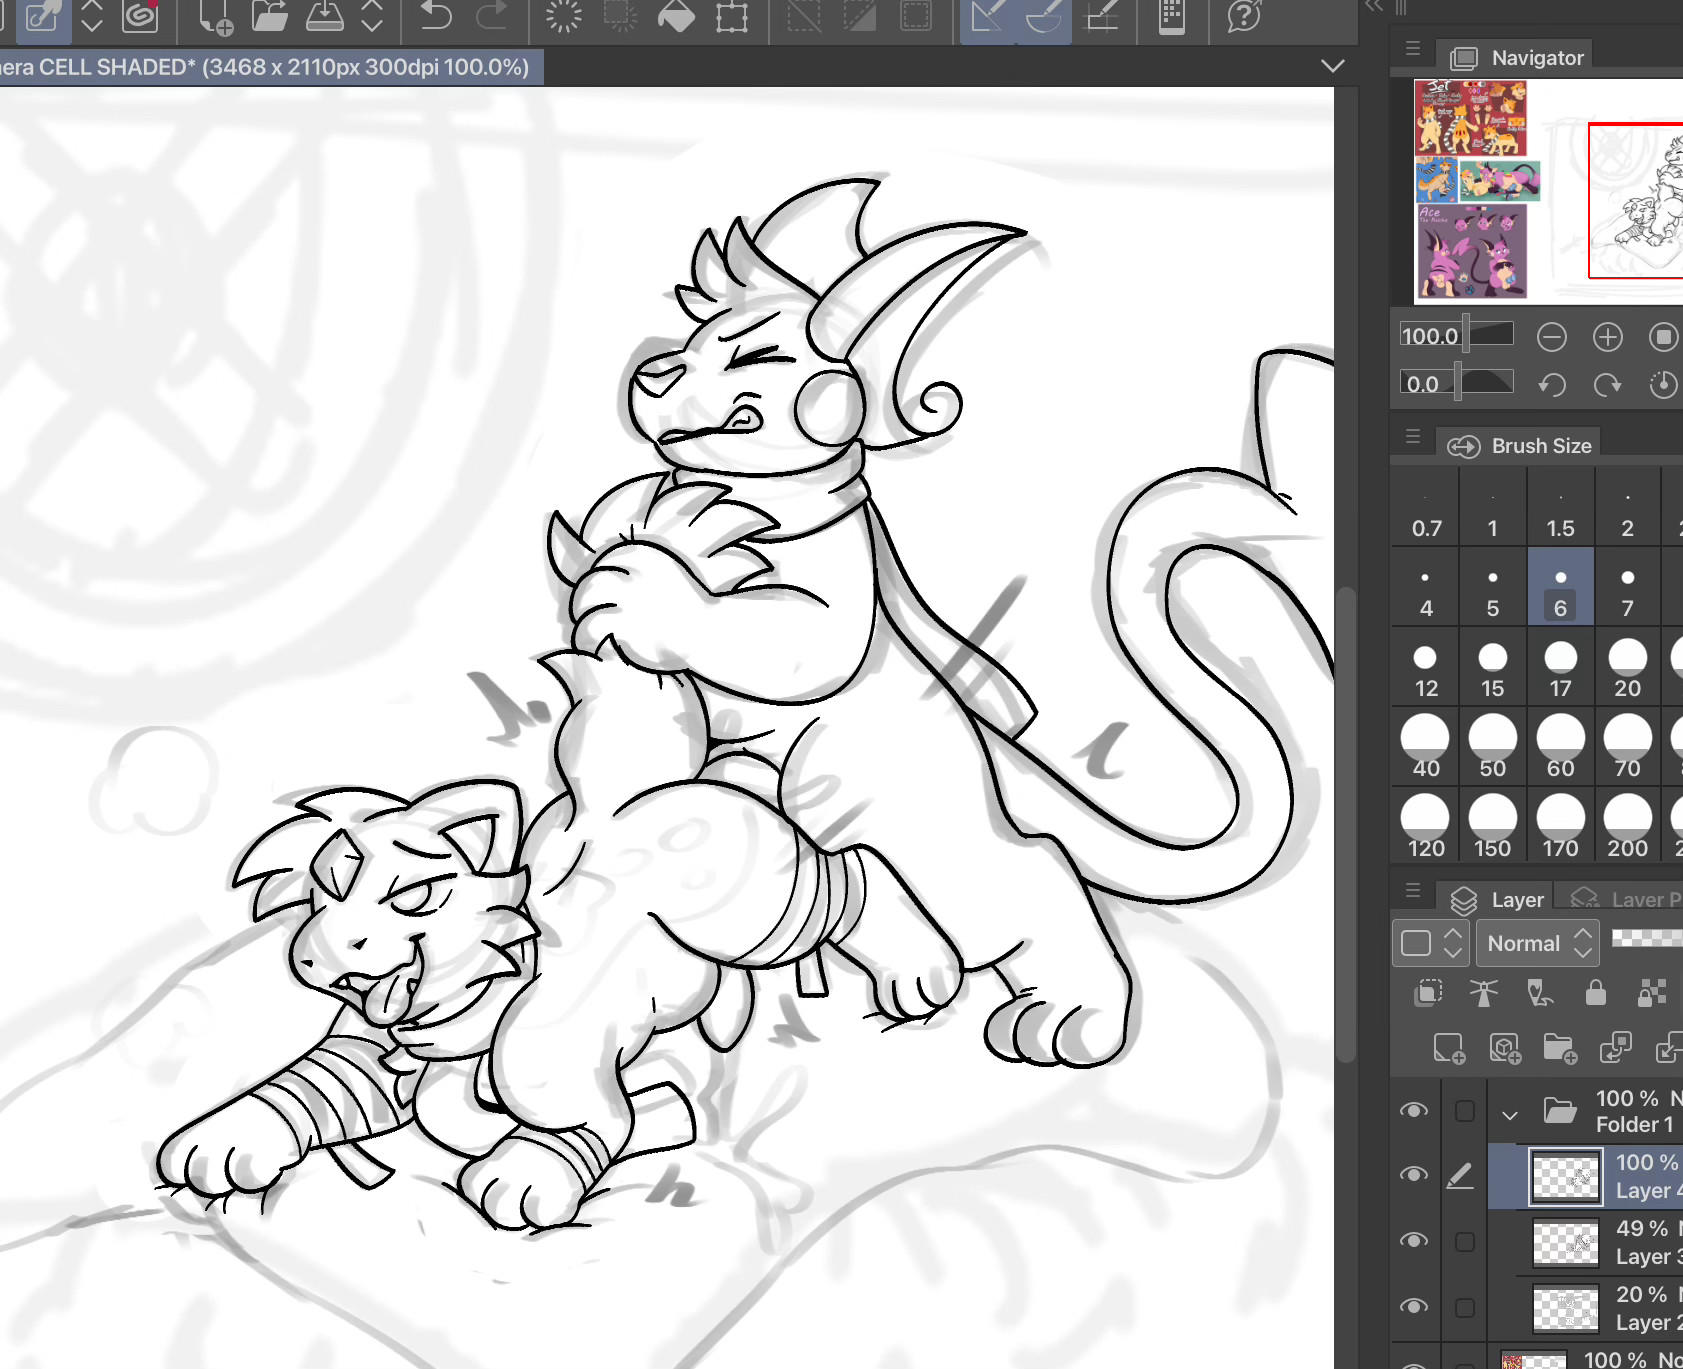Click the Open file folder icon
This screenshot has height=1369, width=1683.
(269, 16)
